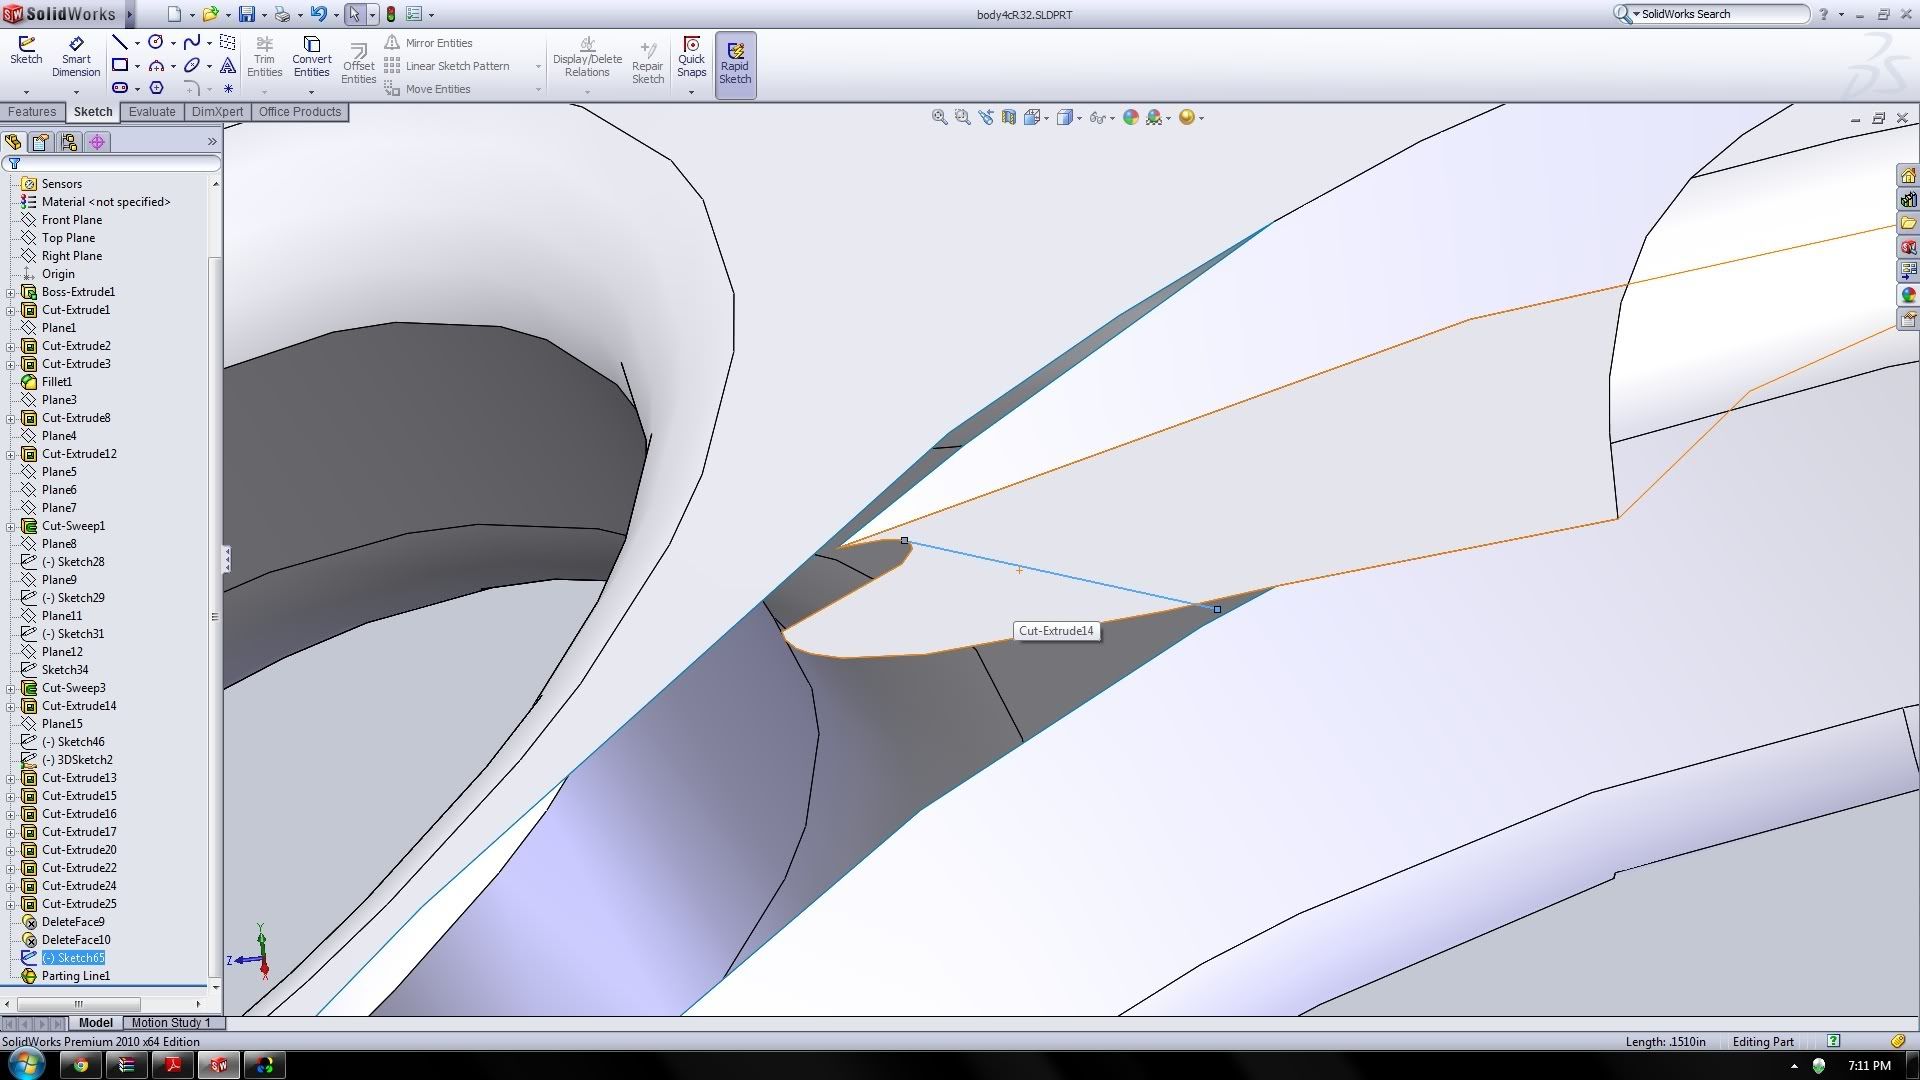Select the sketch Text tool
This screenshot has width=1920, height=1080.
228,65
